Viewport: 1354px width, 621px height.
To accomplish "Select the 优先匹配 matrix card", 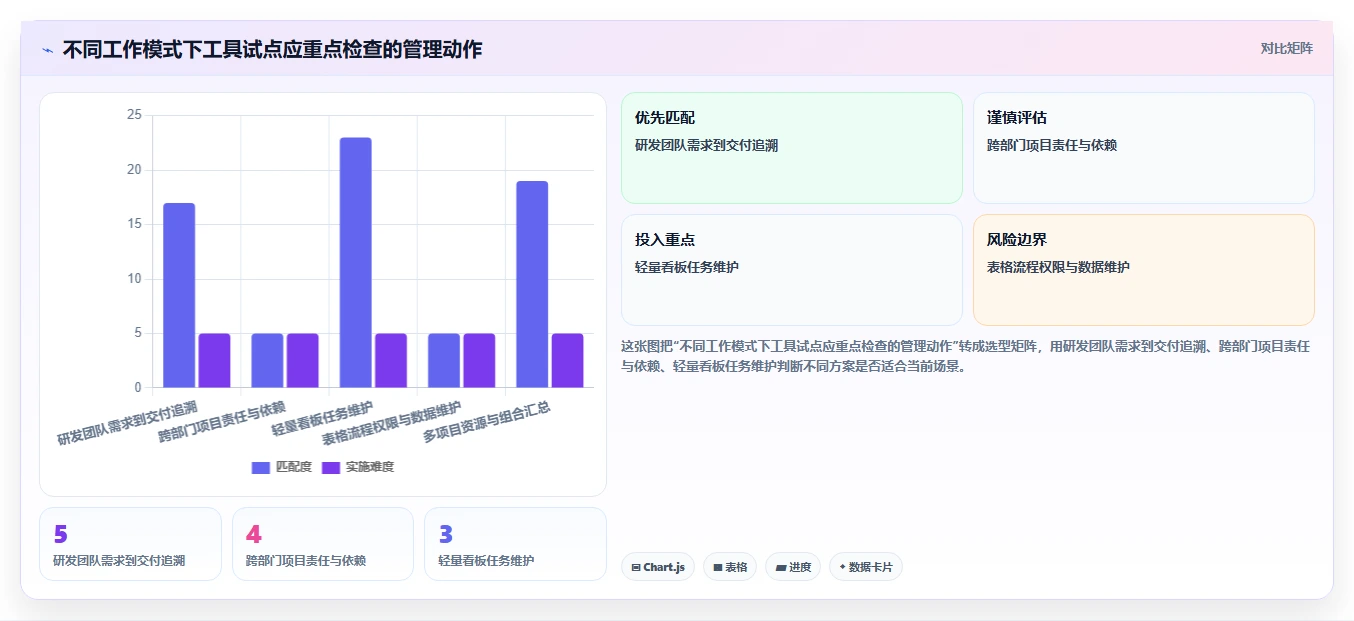I will [792, 148].
